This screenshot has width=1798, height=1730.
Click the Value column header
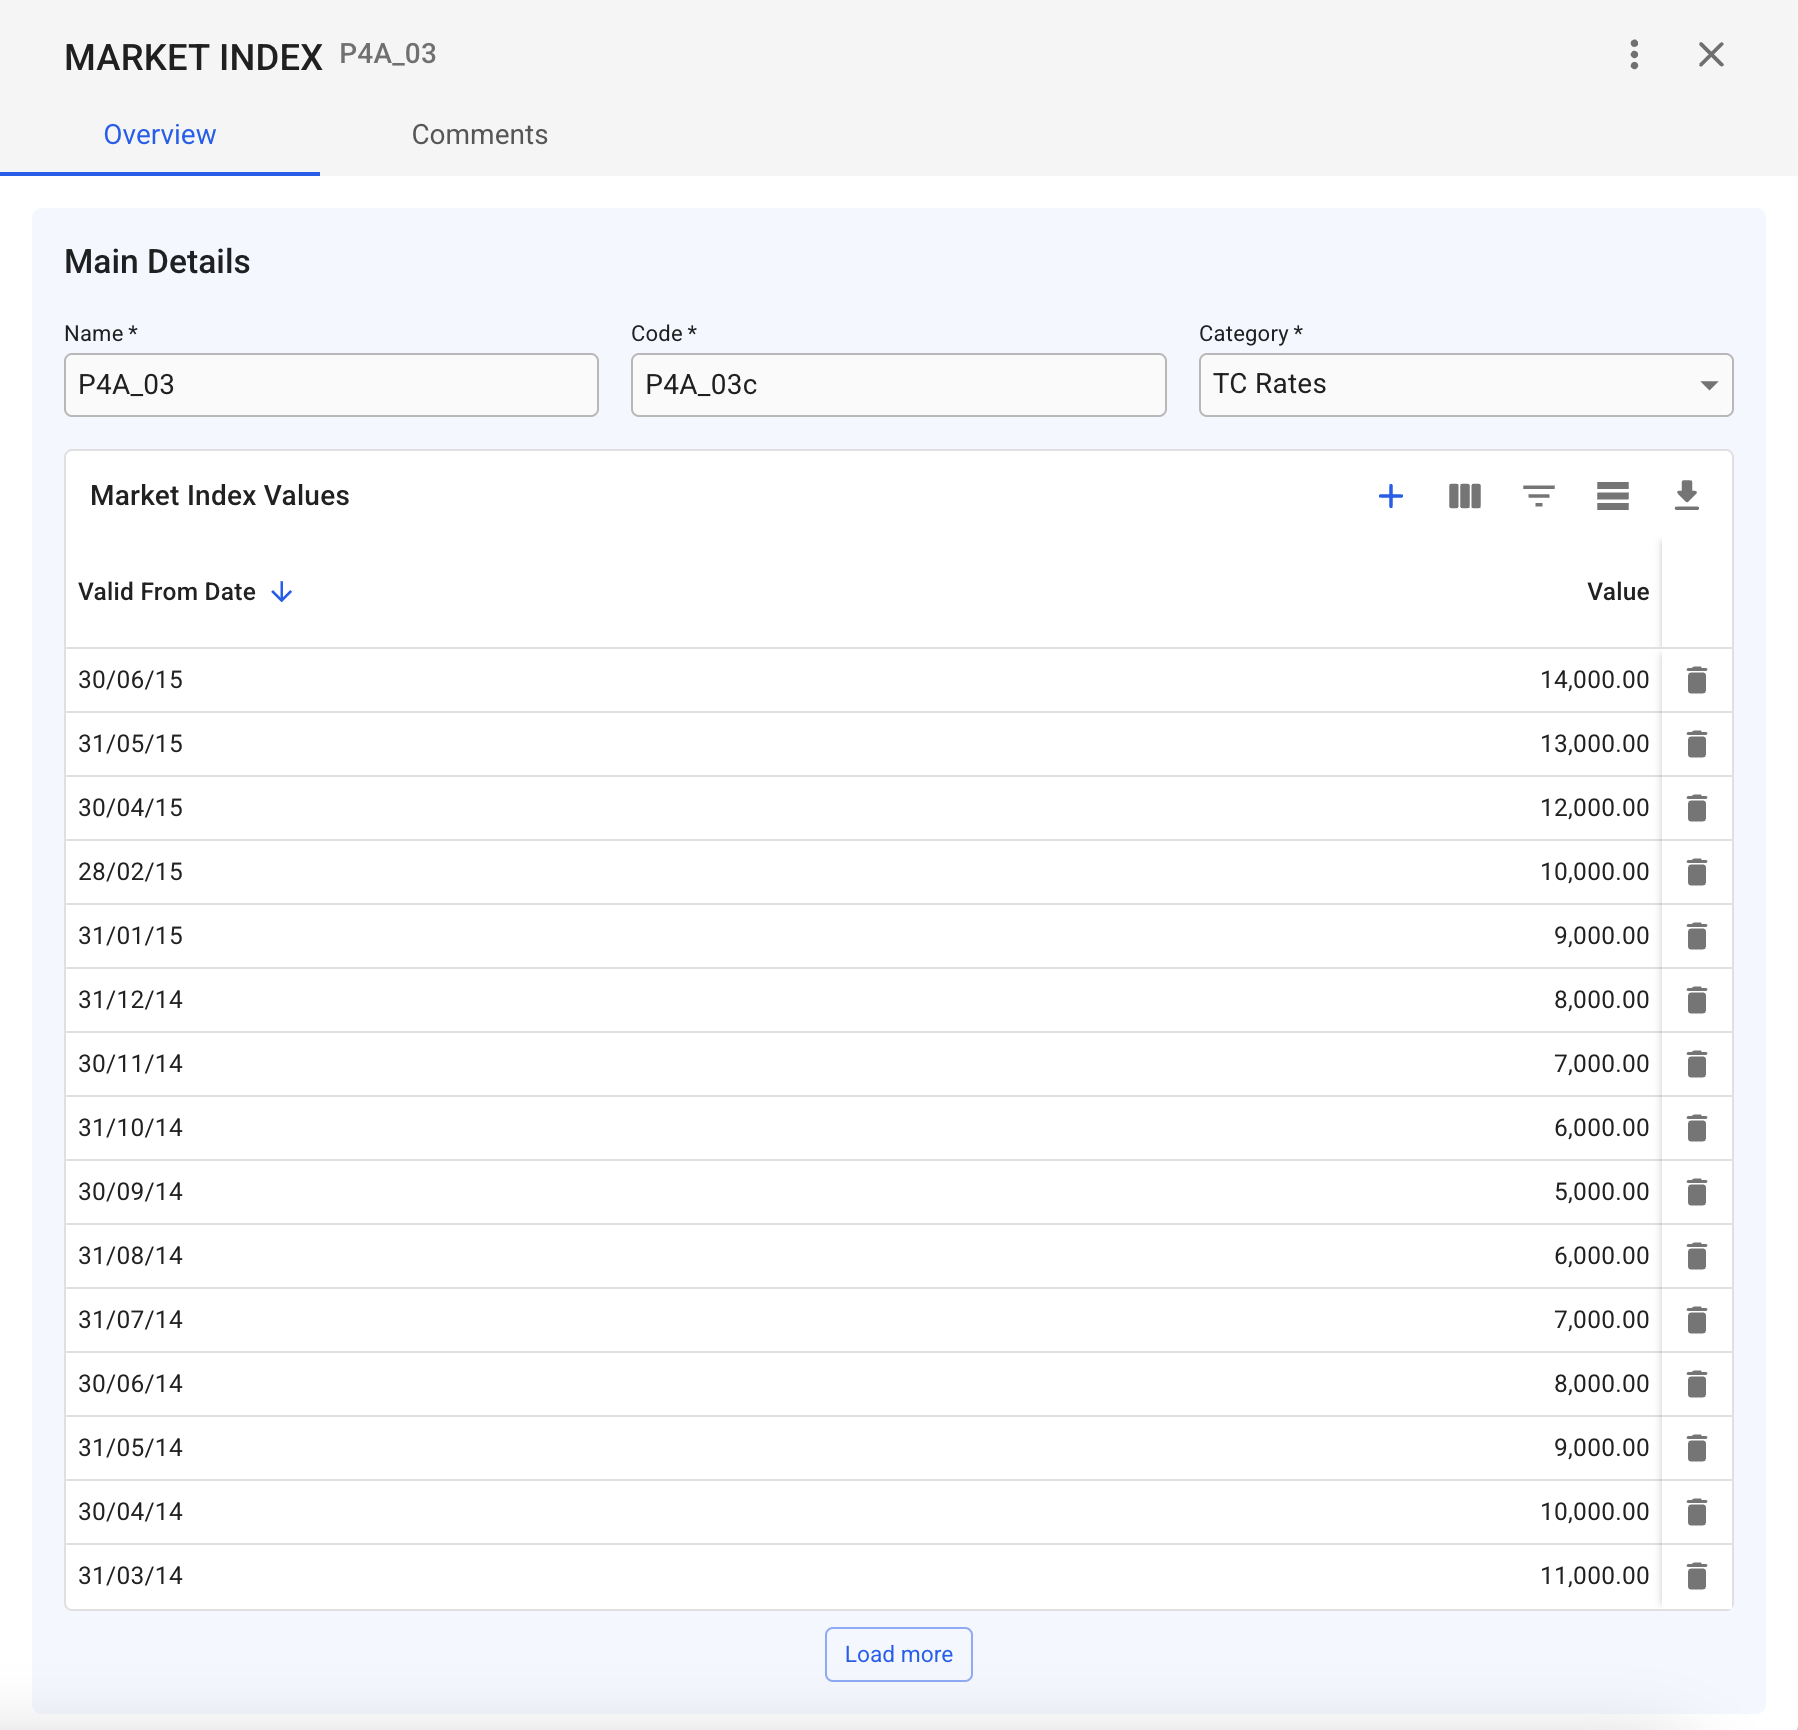[1617, 592]
